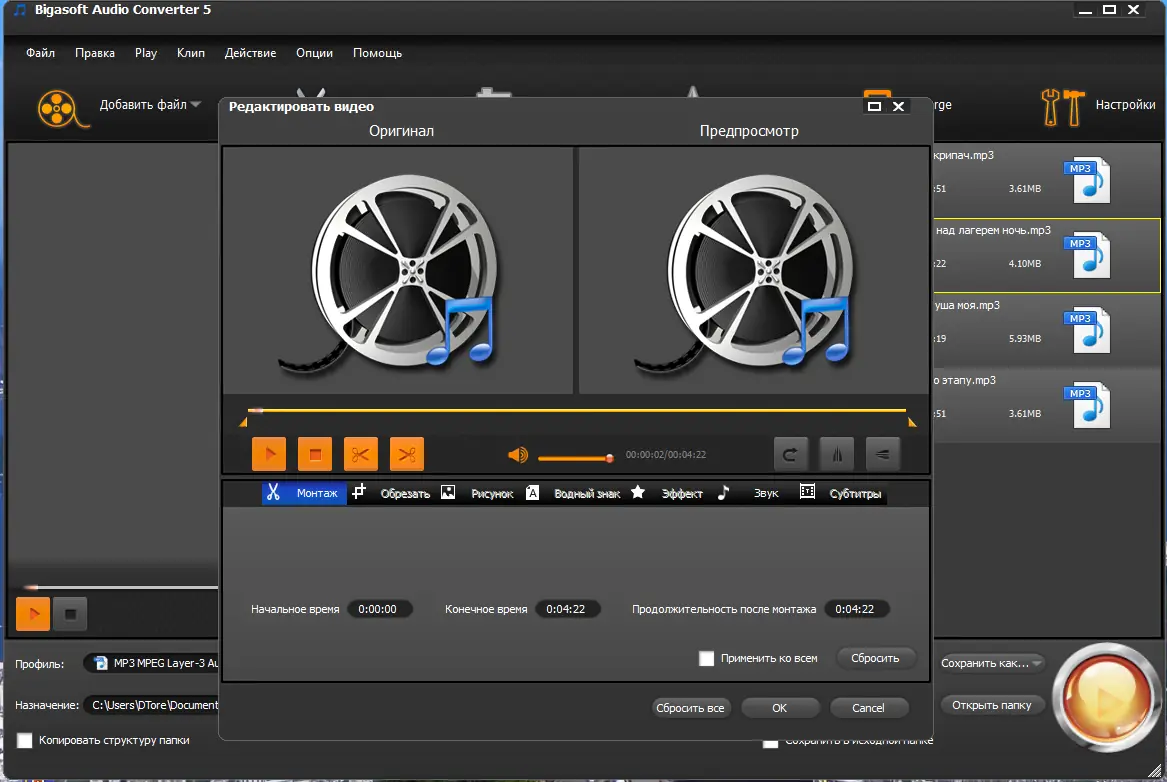Screen dimensions: 1167x782
Task: Click the play button in main window
Action: point(33,614)
